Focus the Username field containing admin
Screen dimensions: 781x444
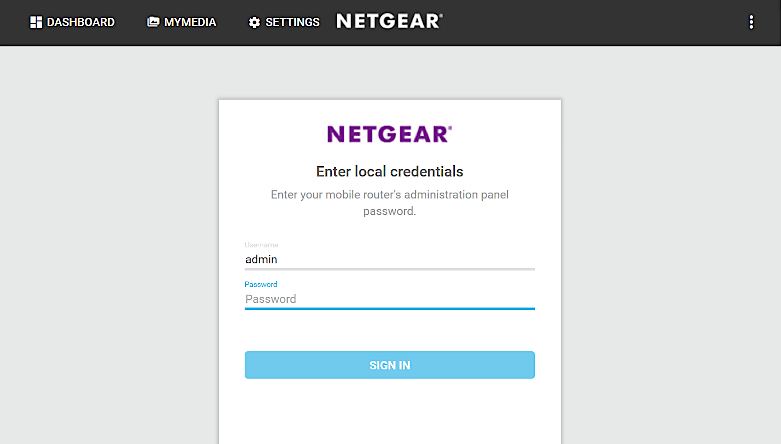click(x=389, y=259)
